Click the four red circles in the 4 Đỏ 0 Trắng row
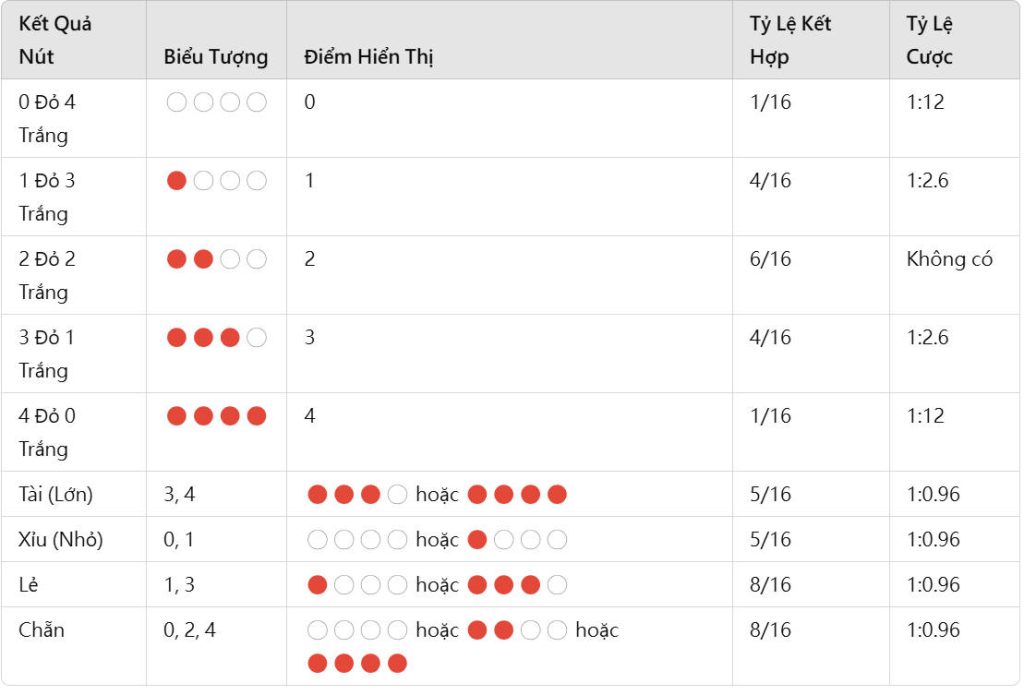Image resolution: width=1024 pixels, height=695 pixels. click(216, 416)
